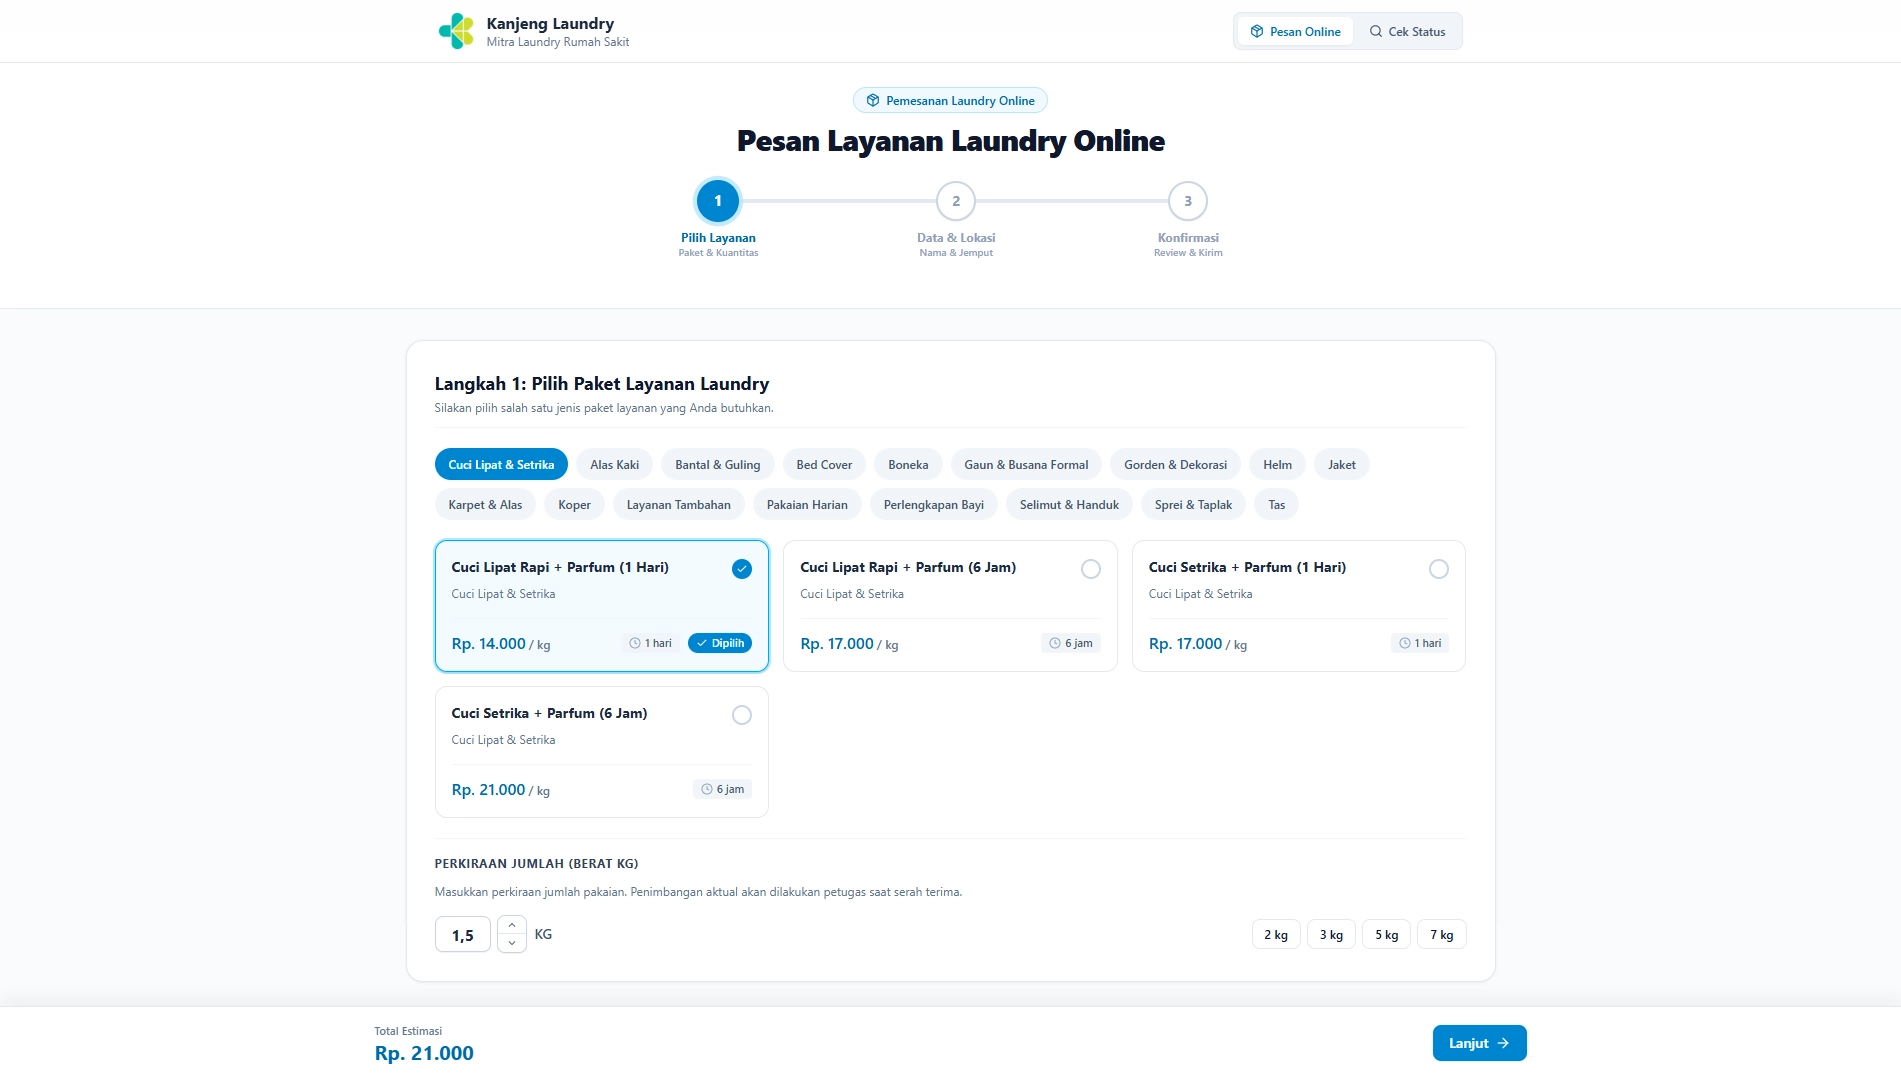Click the arrow icon on the Lanjut button
1901x1079 pixels.
pos(1503,1042)
